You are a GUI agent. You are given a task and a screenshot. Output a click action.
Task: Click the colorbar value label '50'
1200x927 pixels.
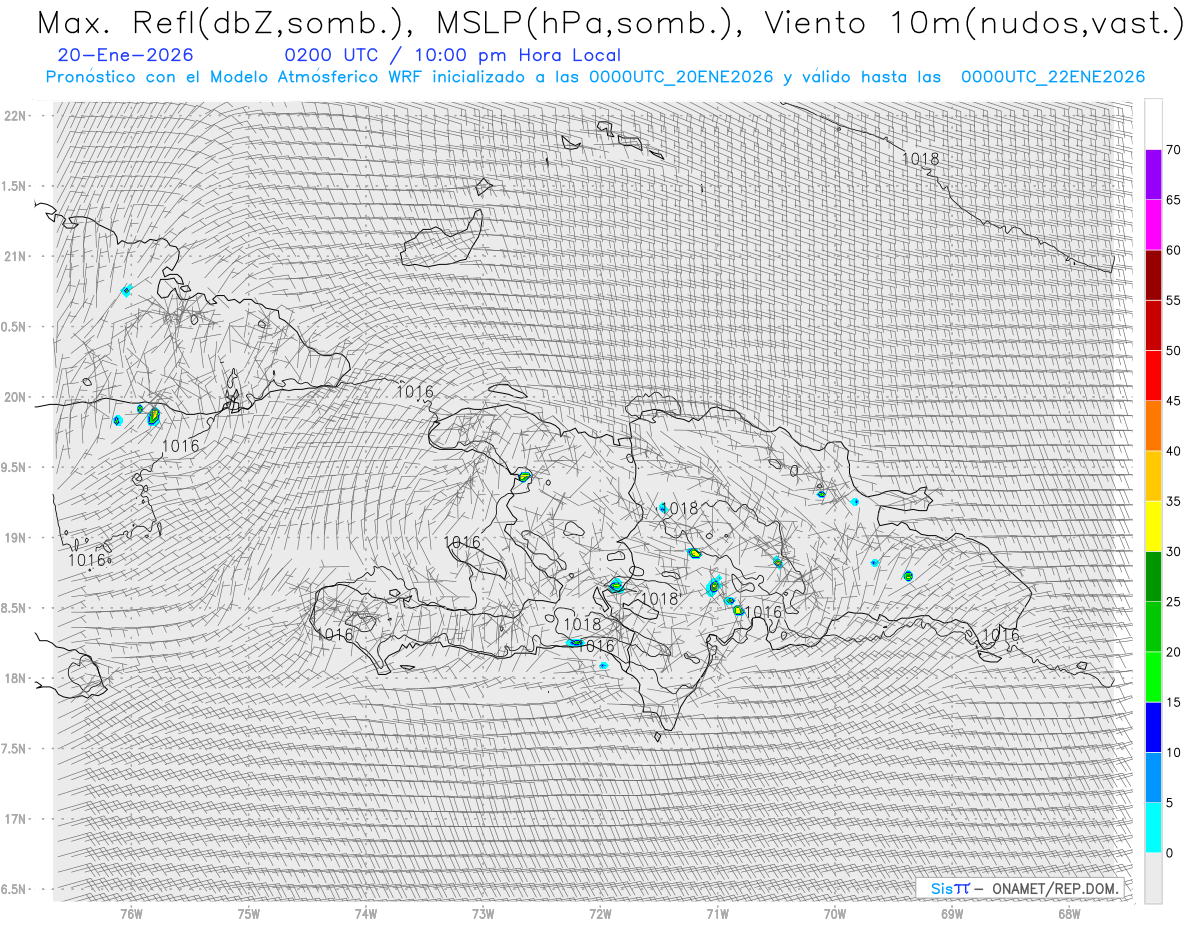(x=1174, y=351)
